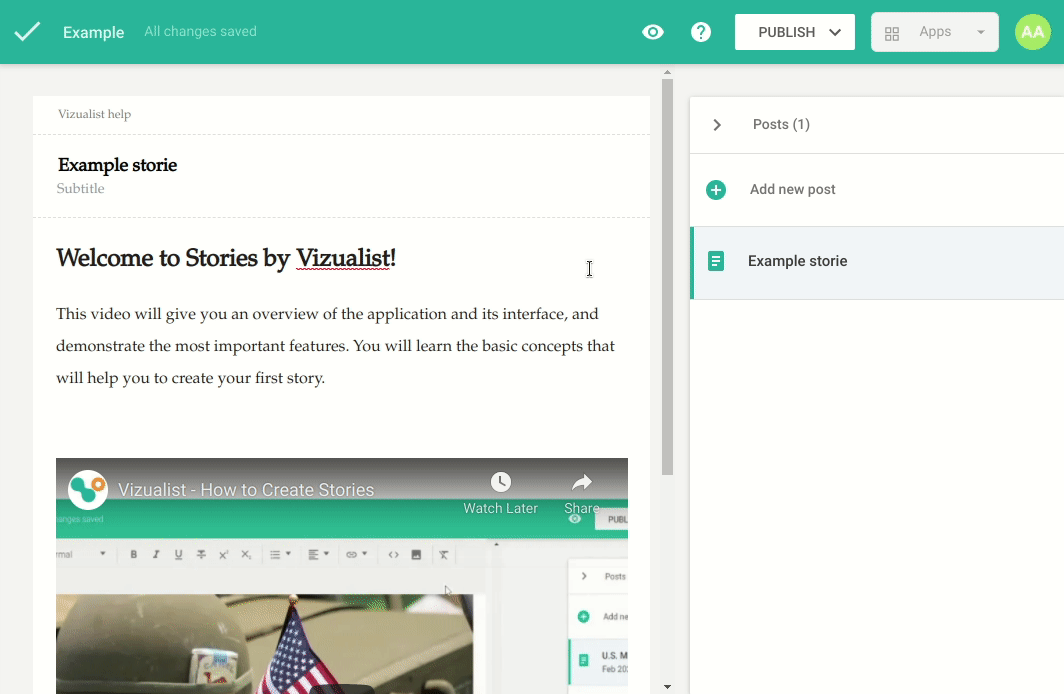1064x694 pixels.
Task: Click Watch Later clock icon on video
Action: (x=501, y=483)
